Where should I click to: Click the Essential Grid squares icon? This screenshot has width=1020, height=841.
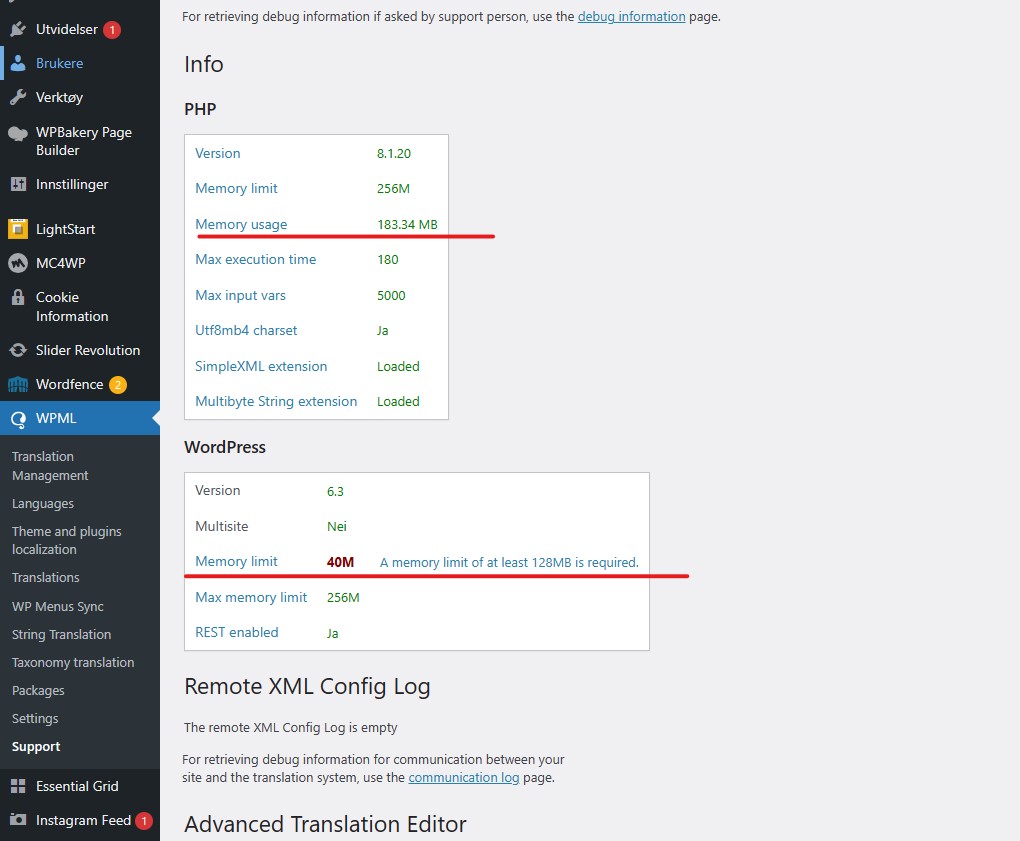click(18, 786)
